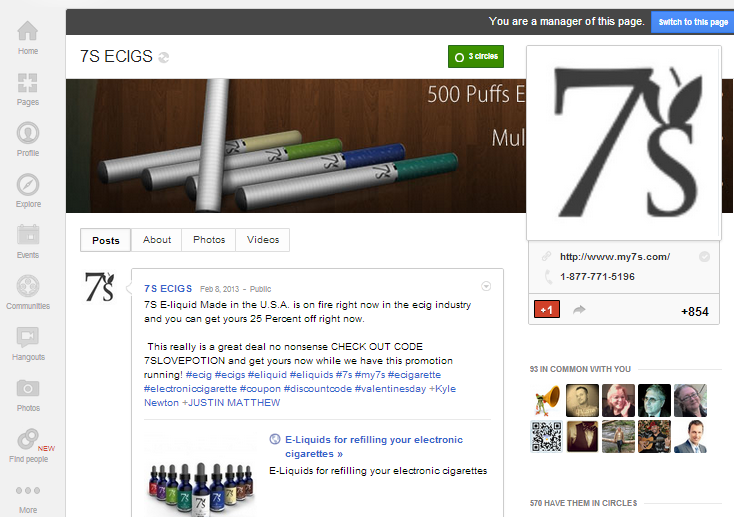The width and height of the screenshot is (734, 517).
Task: Click phone number 1-877-771-5196
Action: (x=597, y=277)
